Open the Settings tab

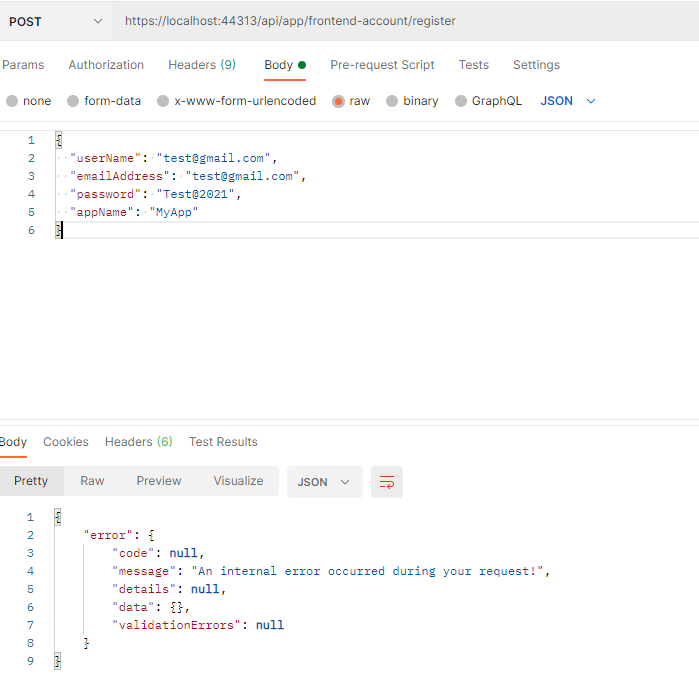click(x=536, y=65)
